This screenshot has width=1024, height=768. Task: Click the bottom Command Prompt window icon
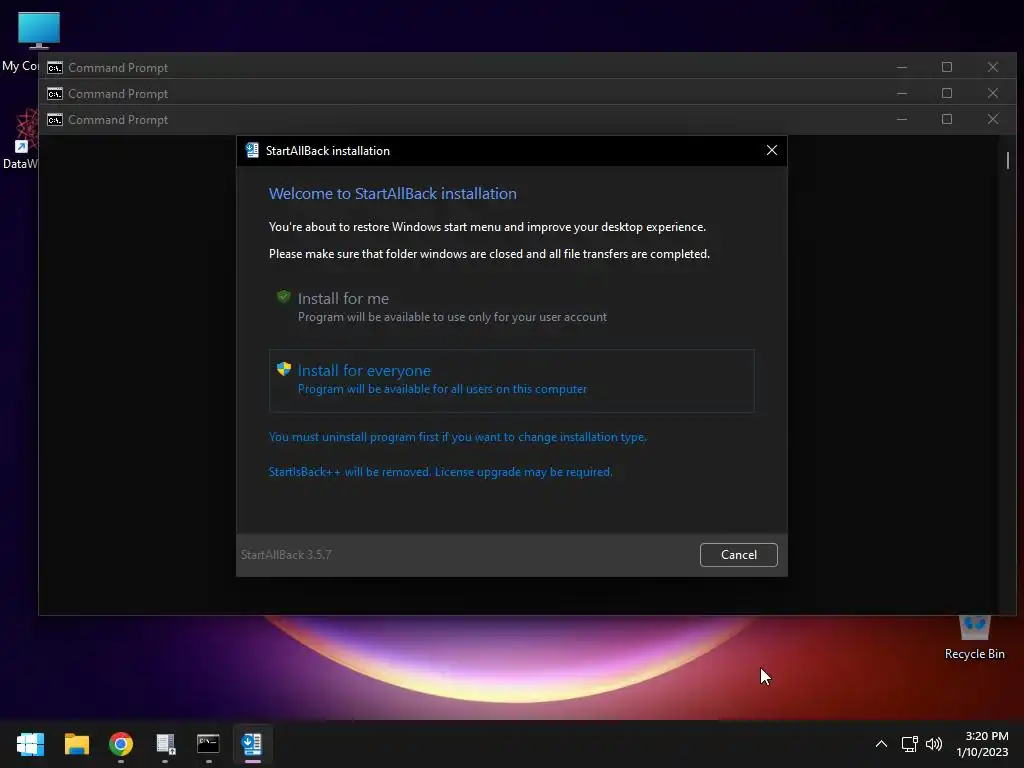coord(55,120)
